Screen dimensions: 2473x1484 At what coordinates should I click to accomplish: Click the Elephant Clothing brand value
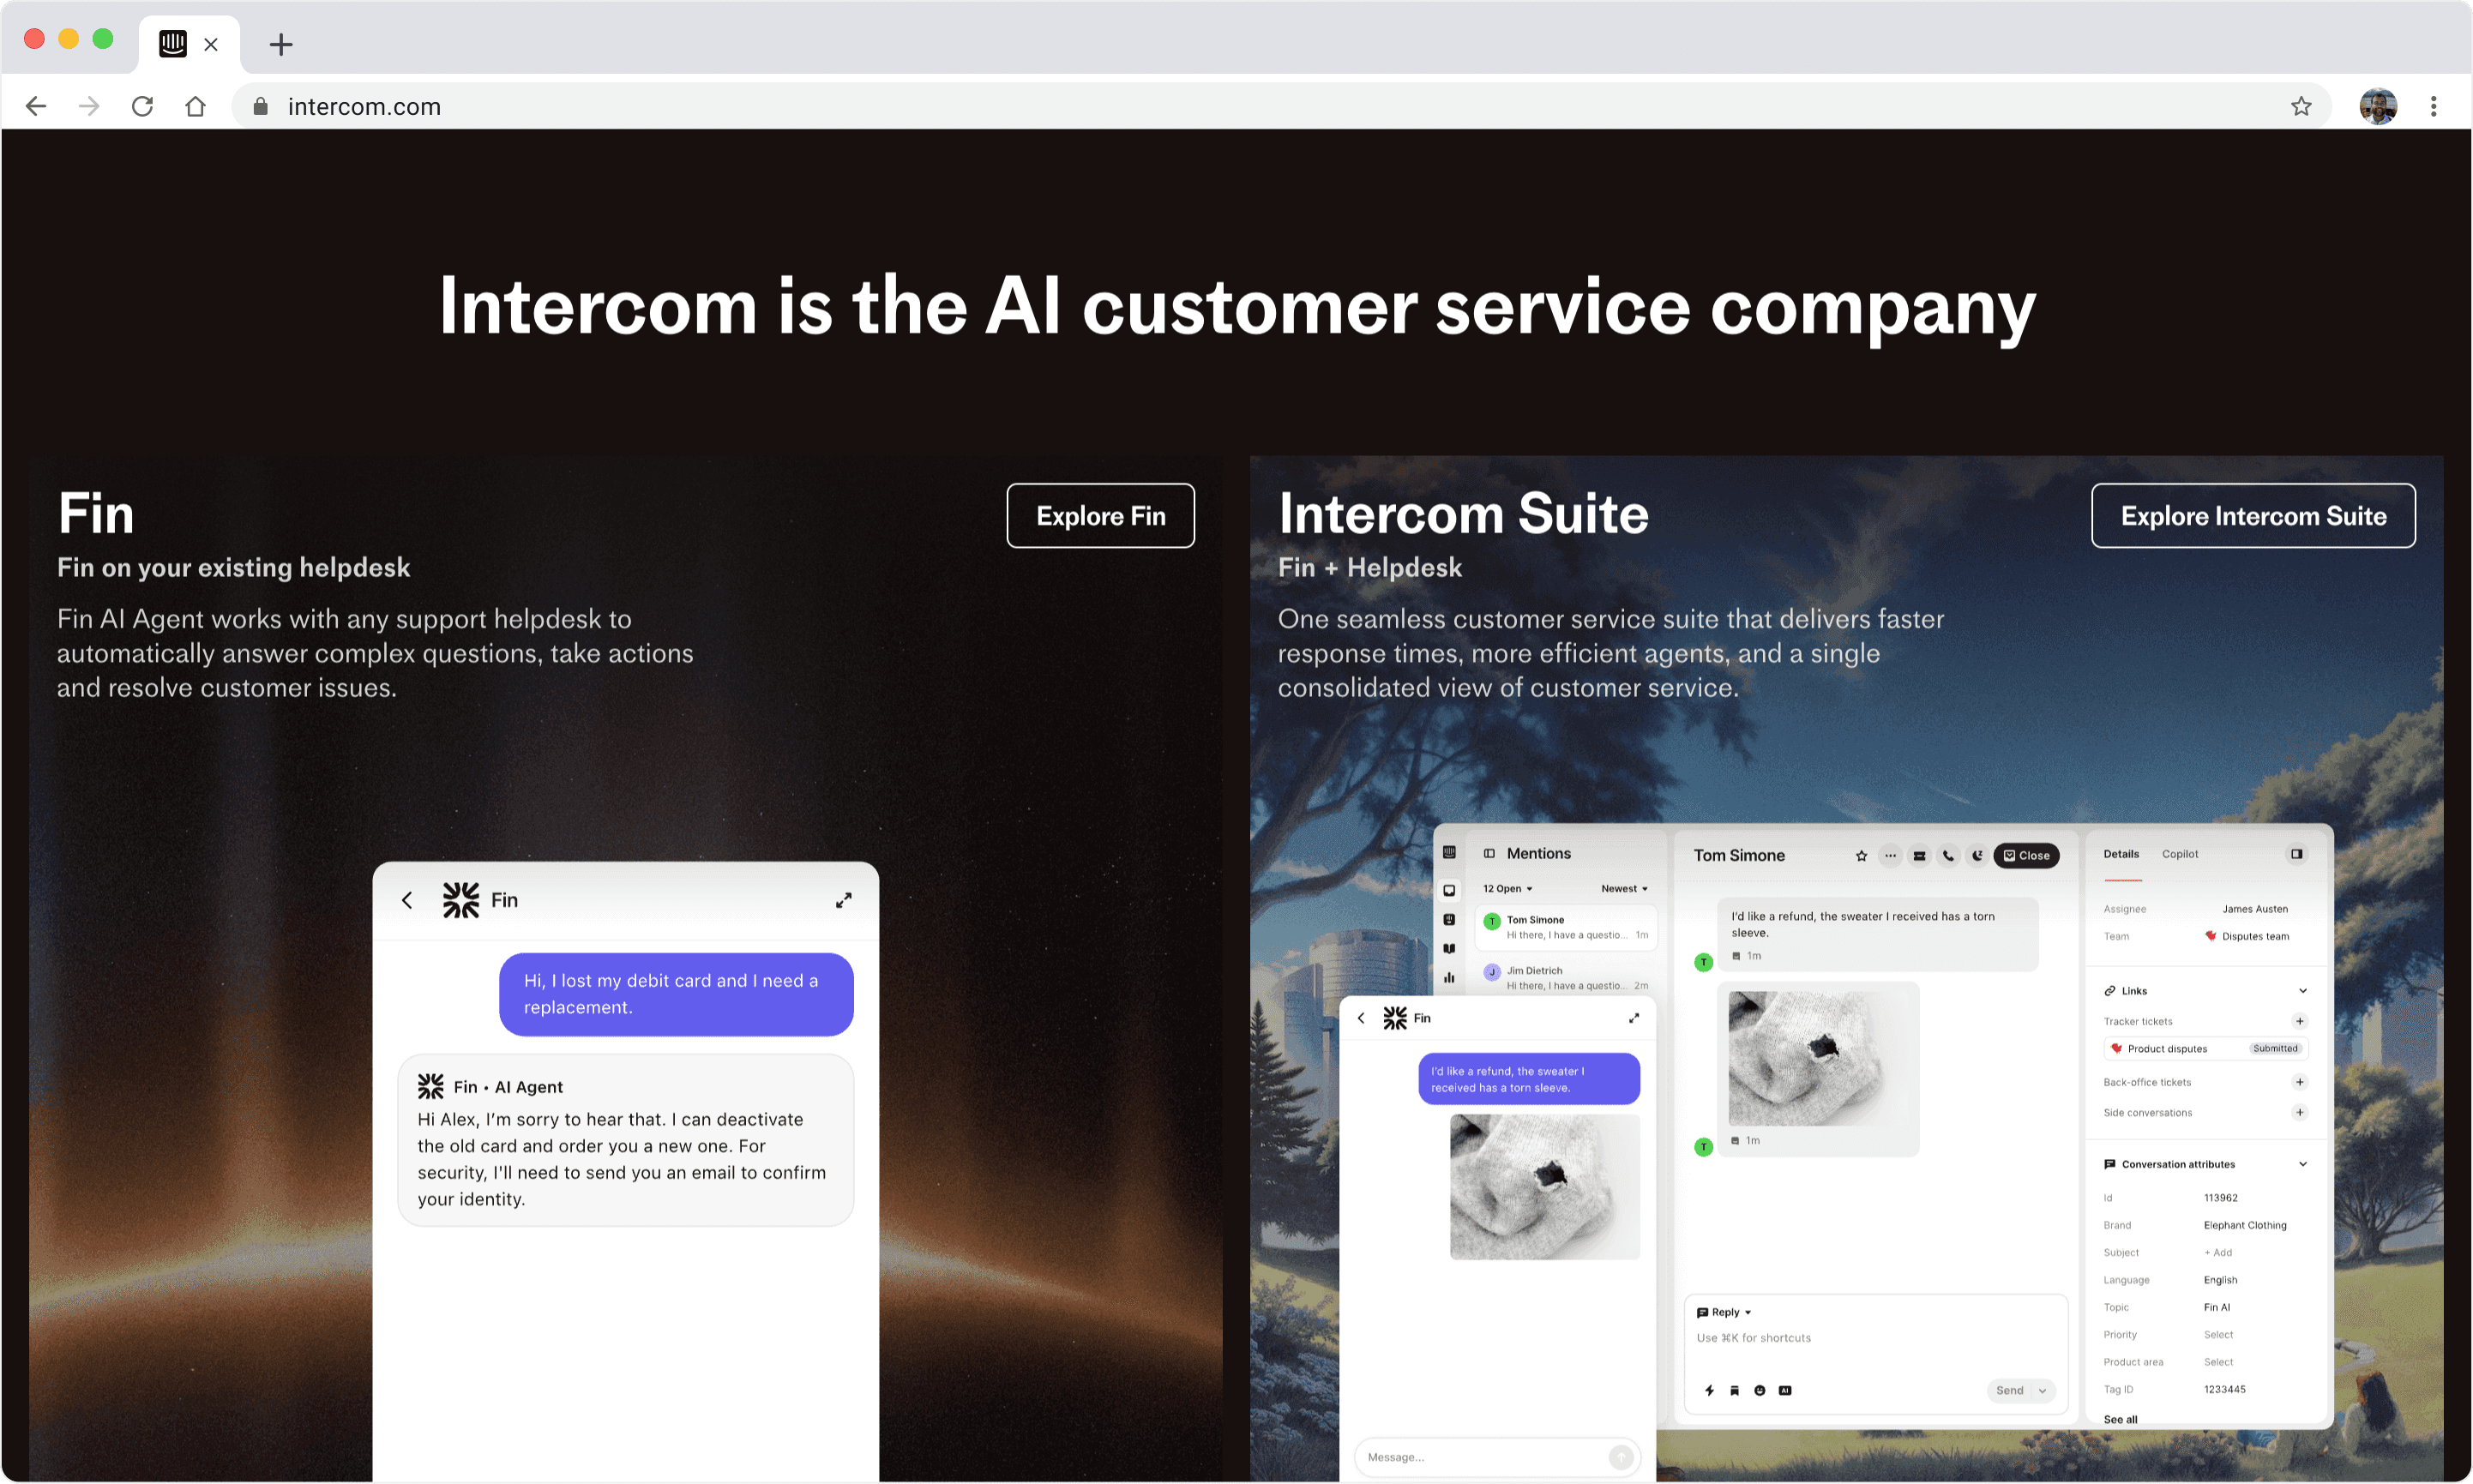pyautogui.click(x=2245, y=1226)
